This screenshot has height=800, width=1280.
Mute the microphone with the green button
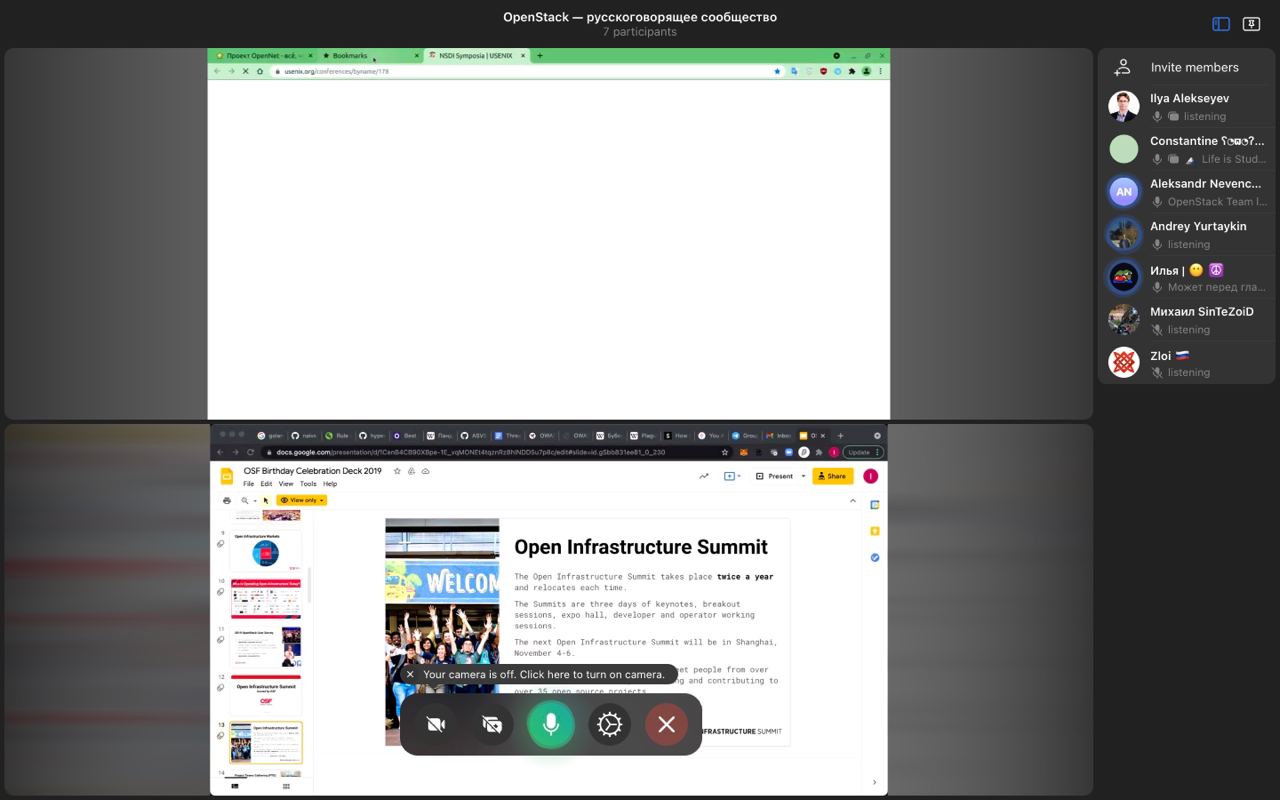coord(551,724)
